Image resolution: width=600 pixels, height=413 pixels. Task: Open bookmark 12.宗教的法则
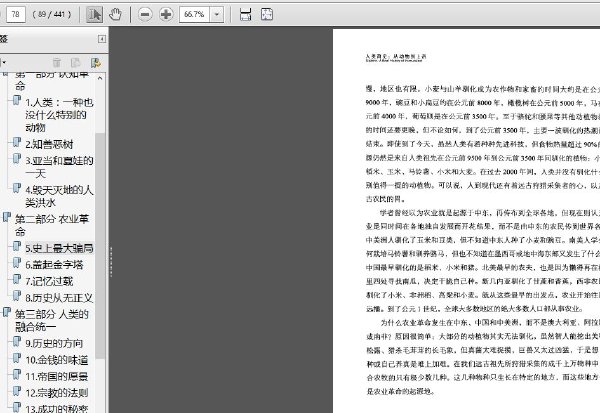pos(57,393)
